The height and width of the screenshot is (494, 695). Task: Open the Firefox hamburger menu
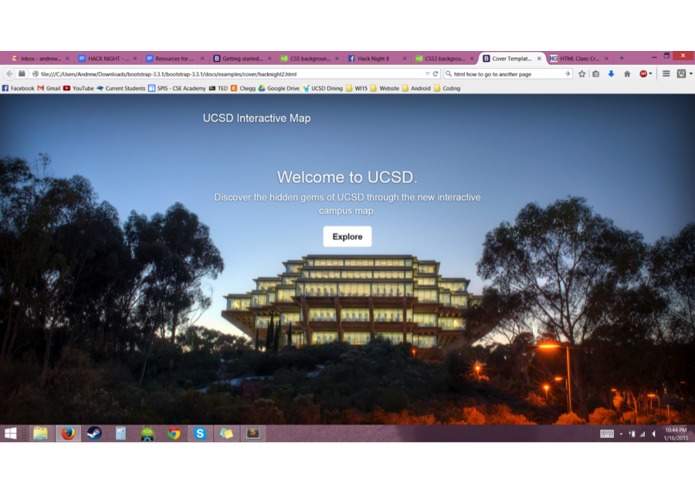(666, 74)
